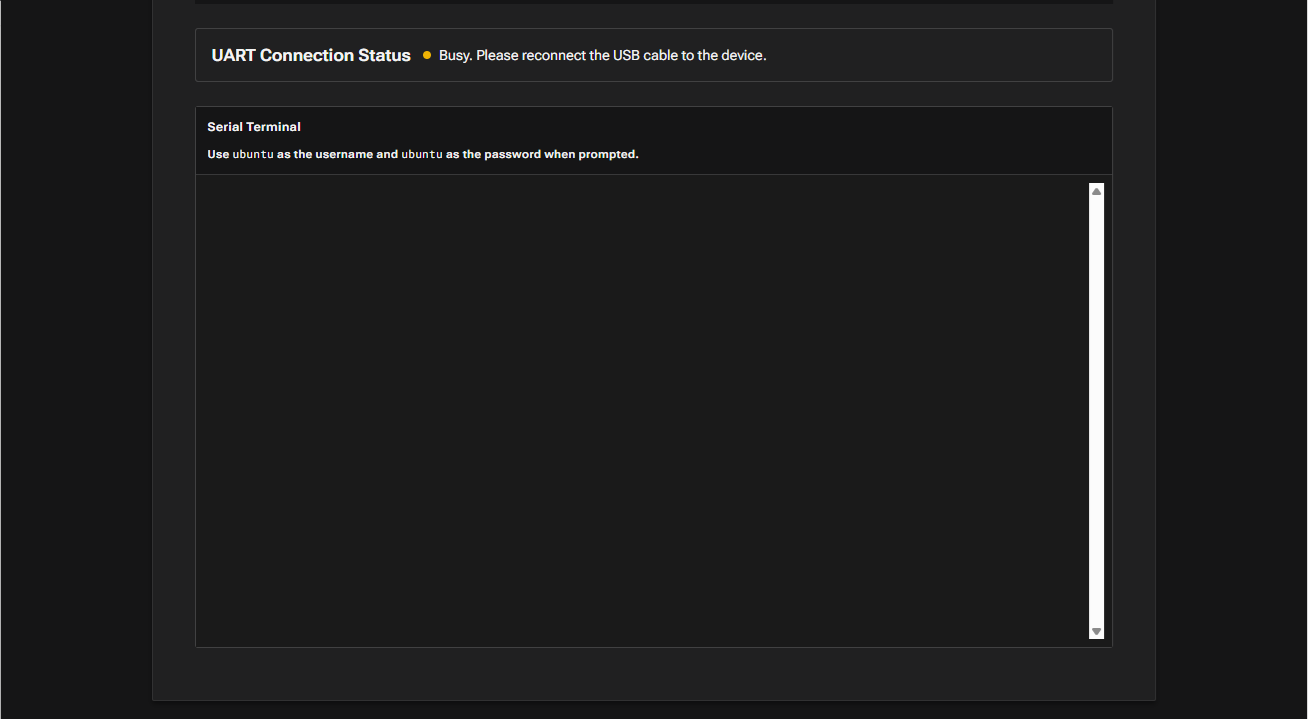Image resolution: width=1308 pixels, height=719 pixels.
Task: Click the terminal scrollbar down arrow
Action: click(1096, 631)
